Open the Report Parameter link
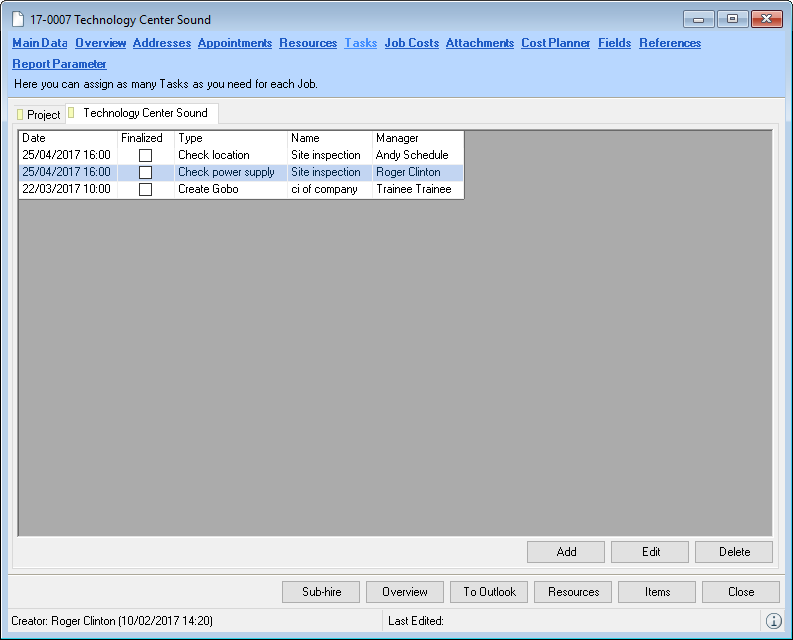 click(x=59, y=64)
